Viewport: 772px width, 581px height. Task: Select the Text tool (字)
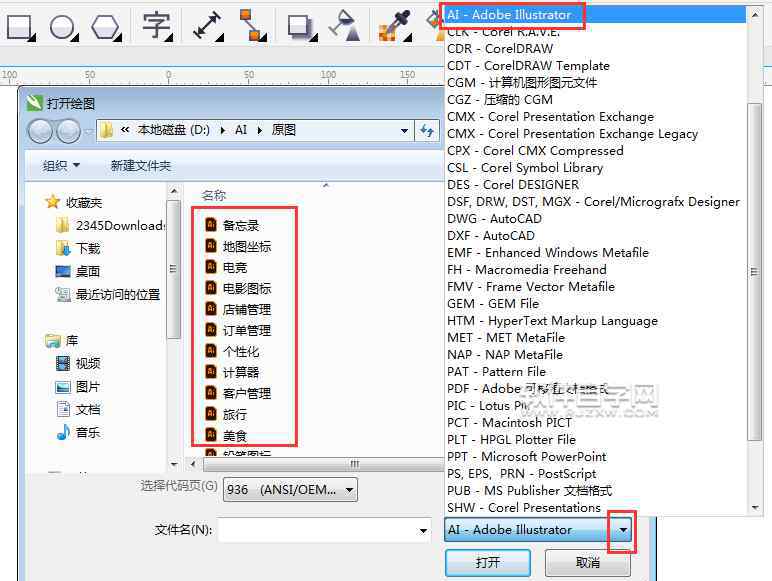click(157, 26)
